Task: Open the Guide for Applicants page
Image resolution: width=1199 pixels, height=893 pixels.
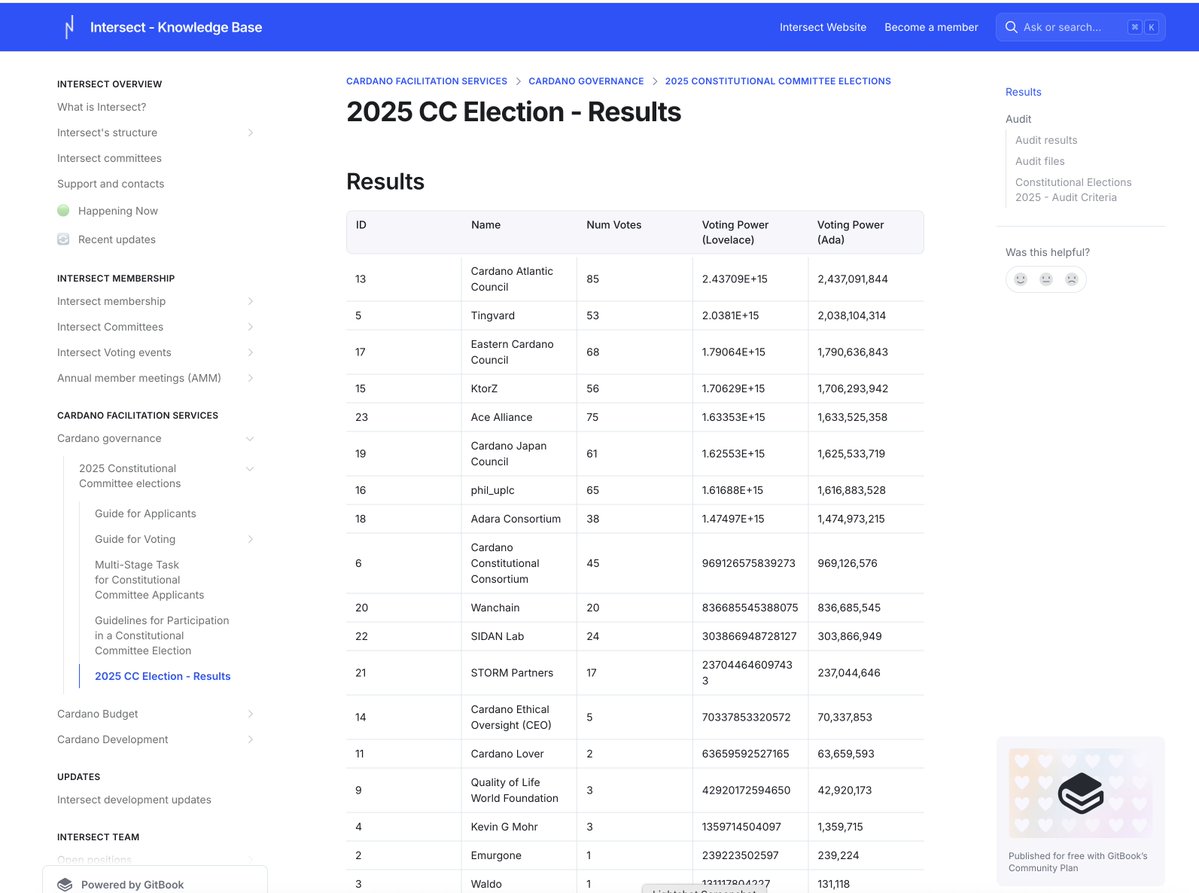Action: click(x=145, y=514)
